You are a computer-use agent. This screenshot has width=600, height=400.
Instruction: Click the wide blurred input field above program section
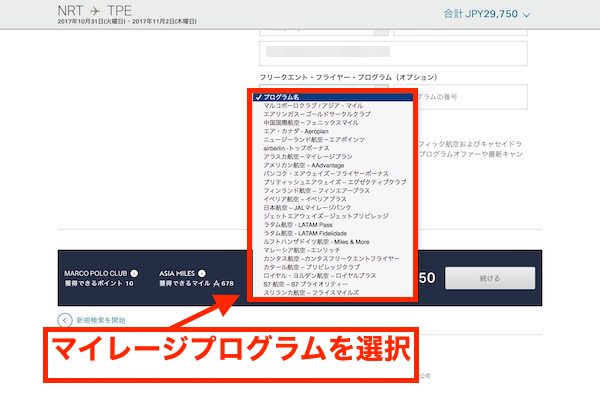393,53
